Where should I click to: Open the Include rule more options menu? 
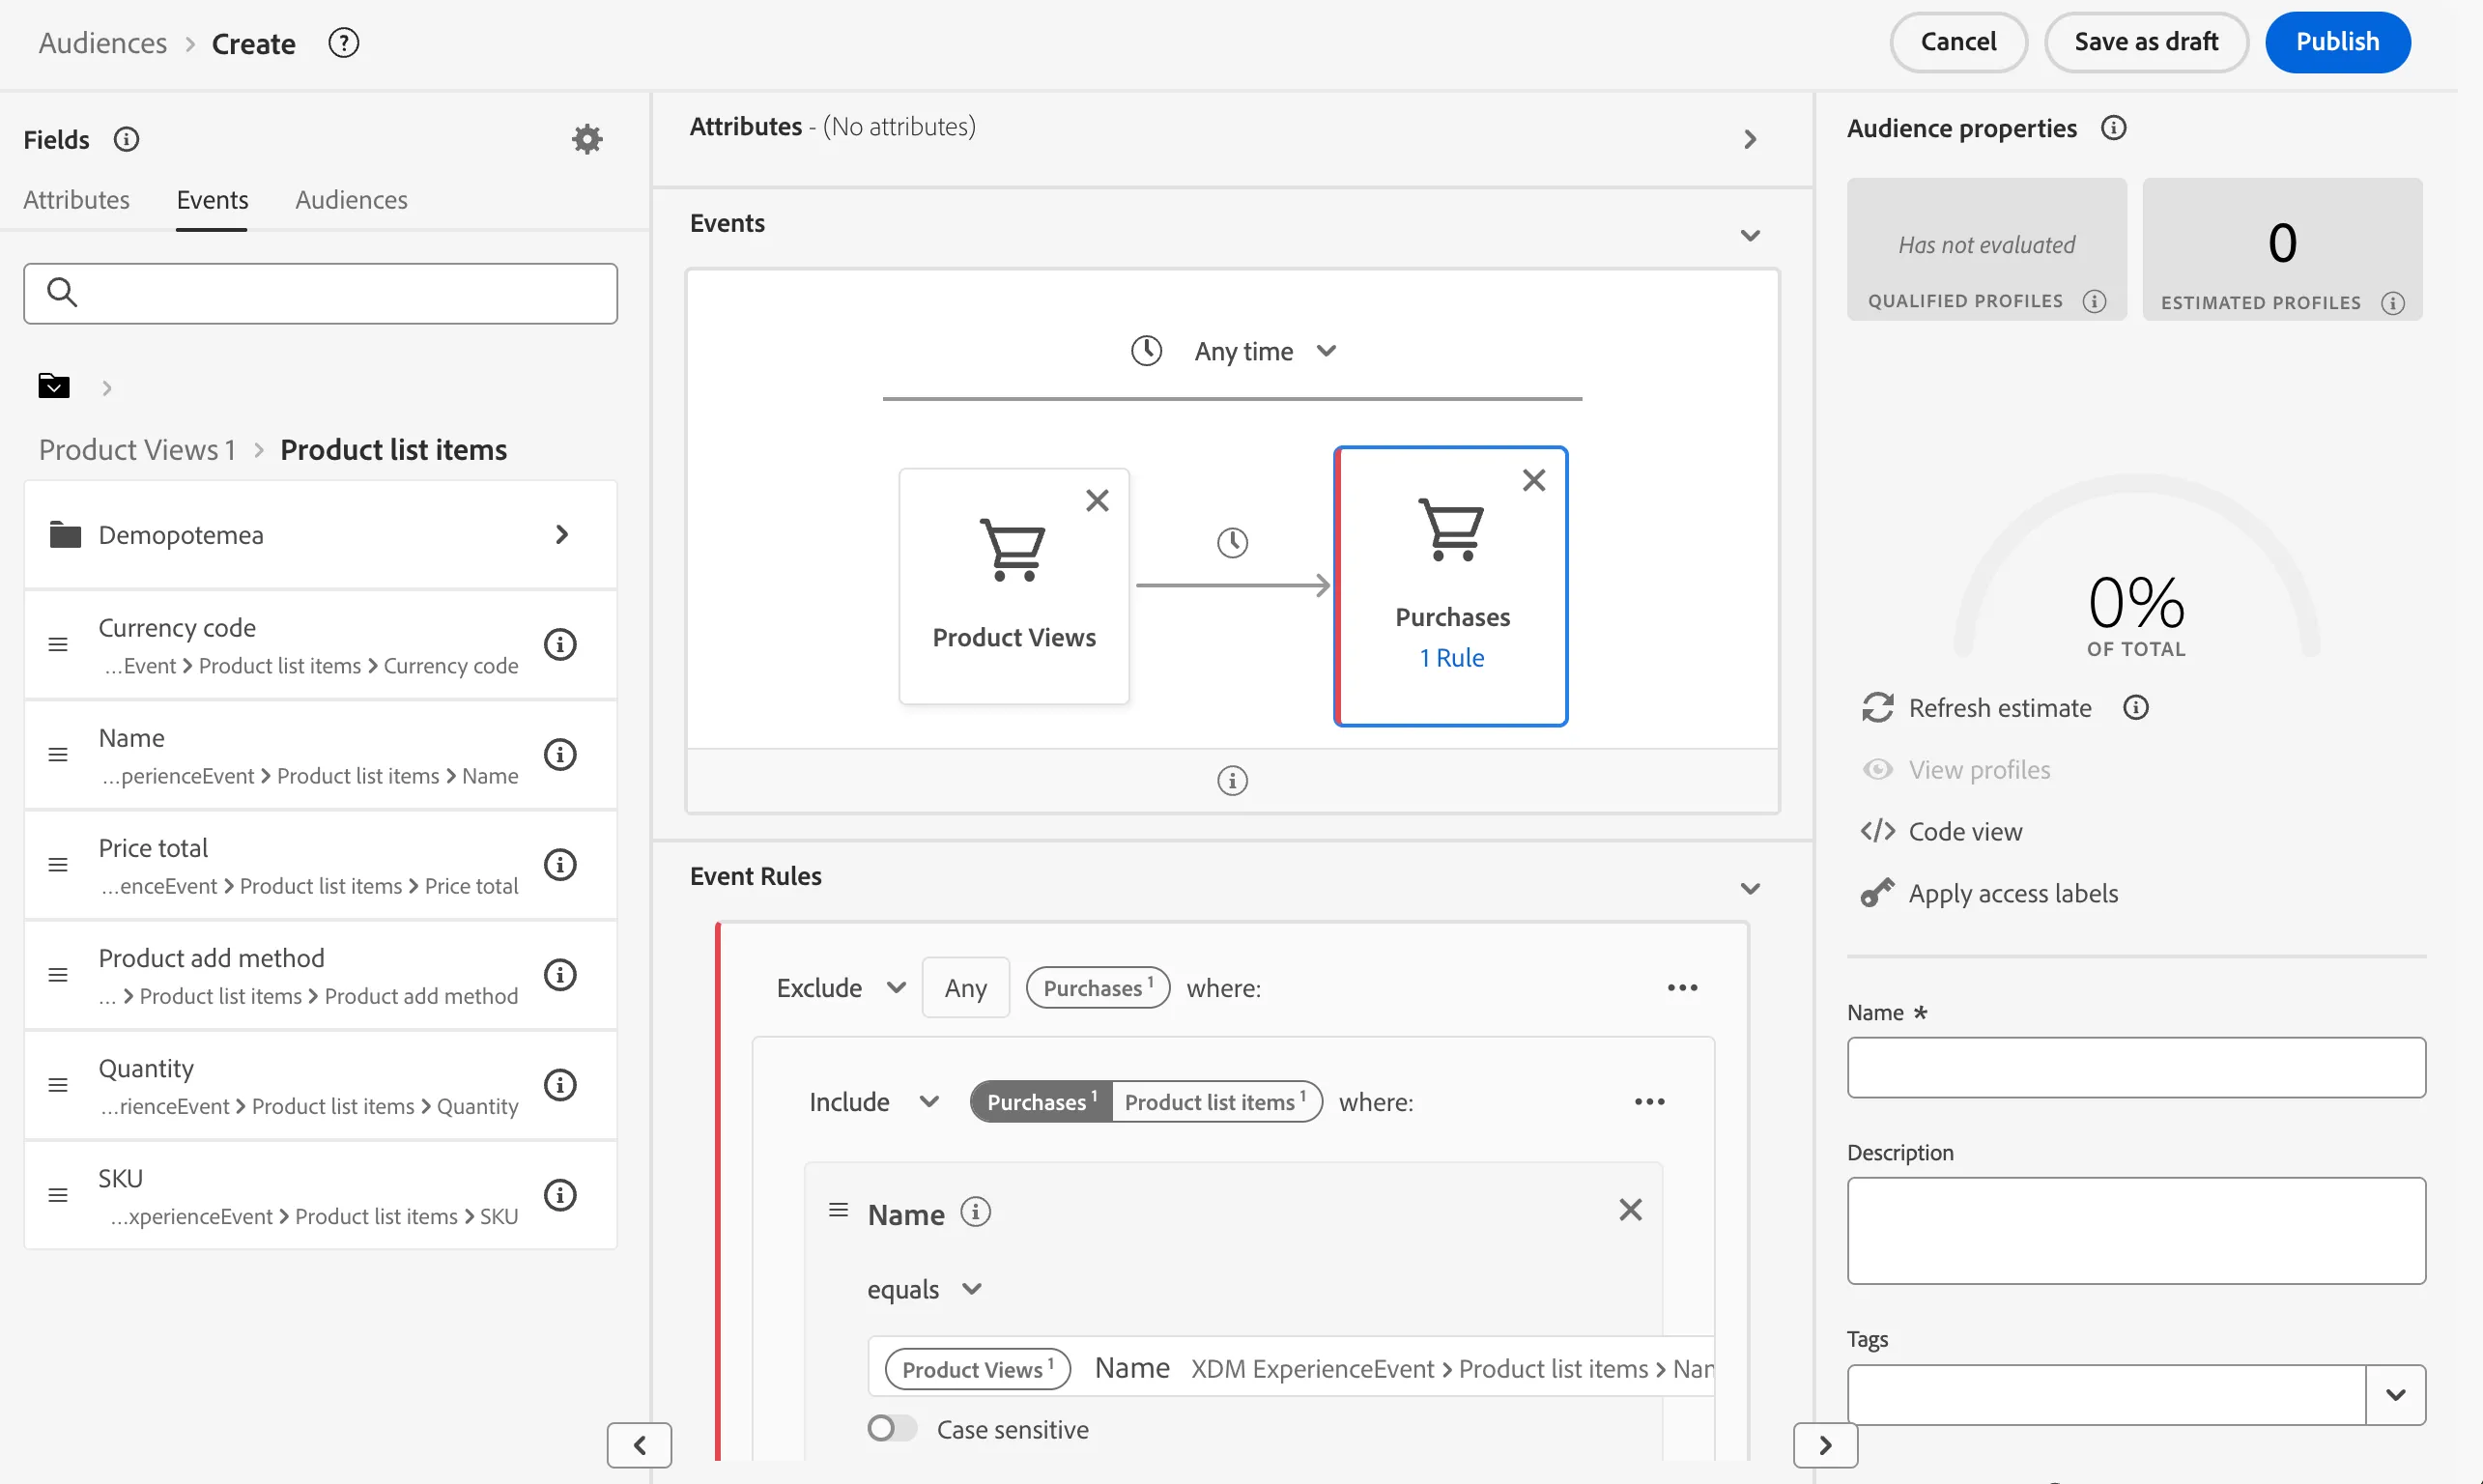click(1649, 1102)
